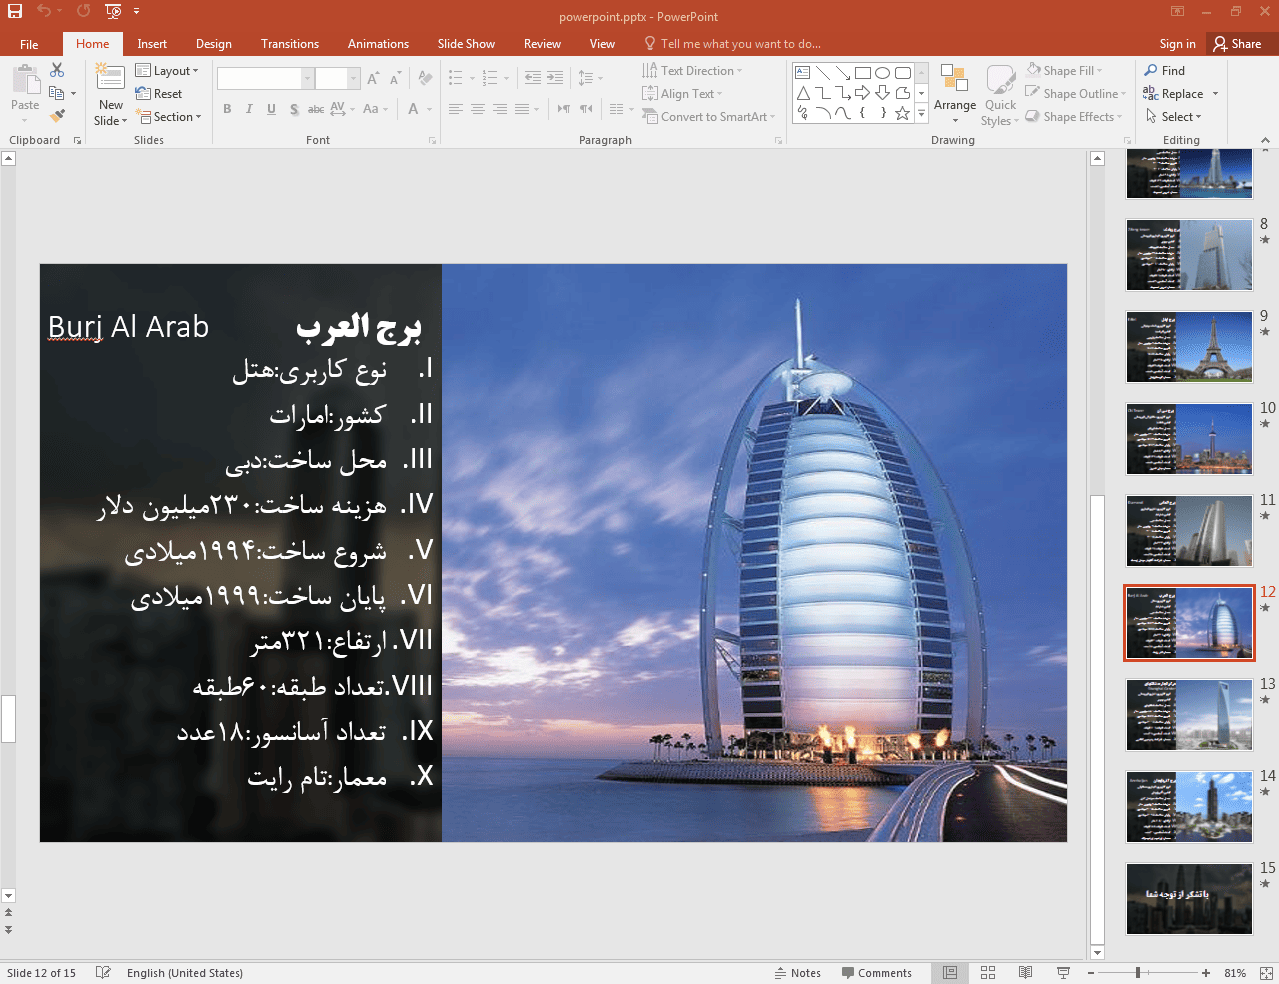The height and width of the screenshot is (984, 1279).
Task: Add or remove text columns
Action: [x=621, y=109]
